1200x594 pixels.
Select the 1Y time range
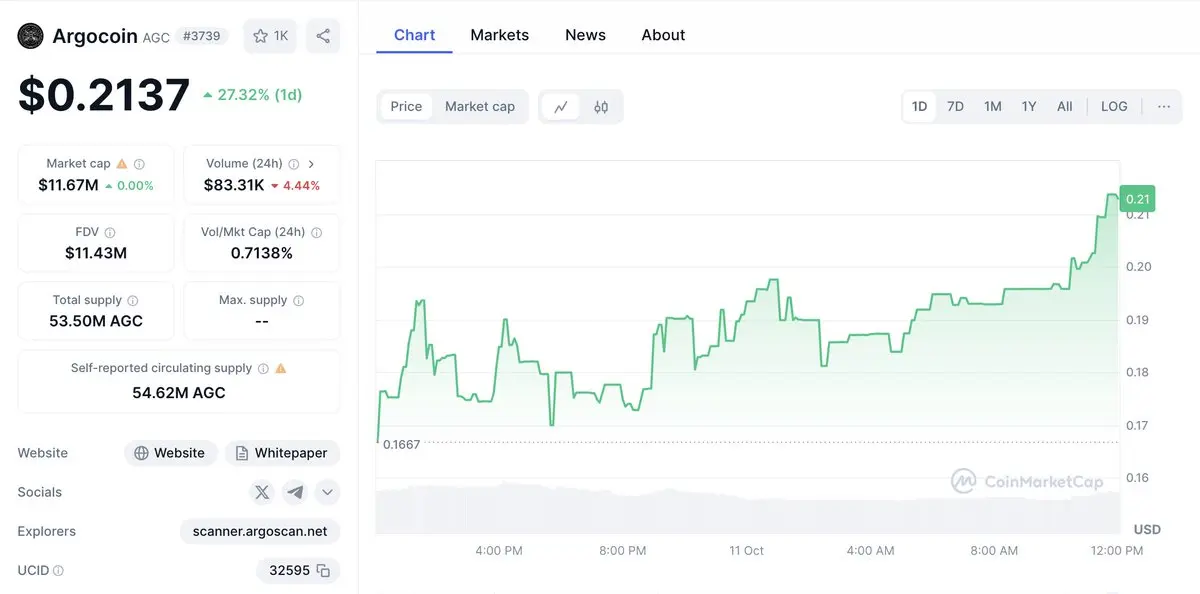pyautogui.click(x=1029, y=107)
